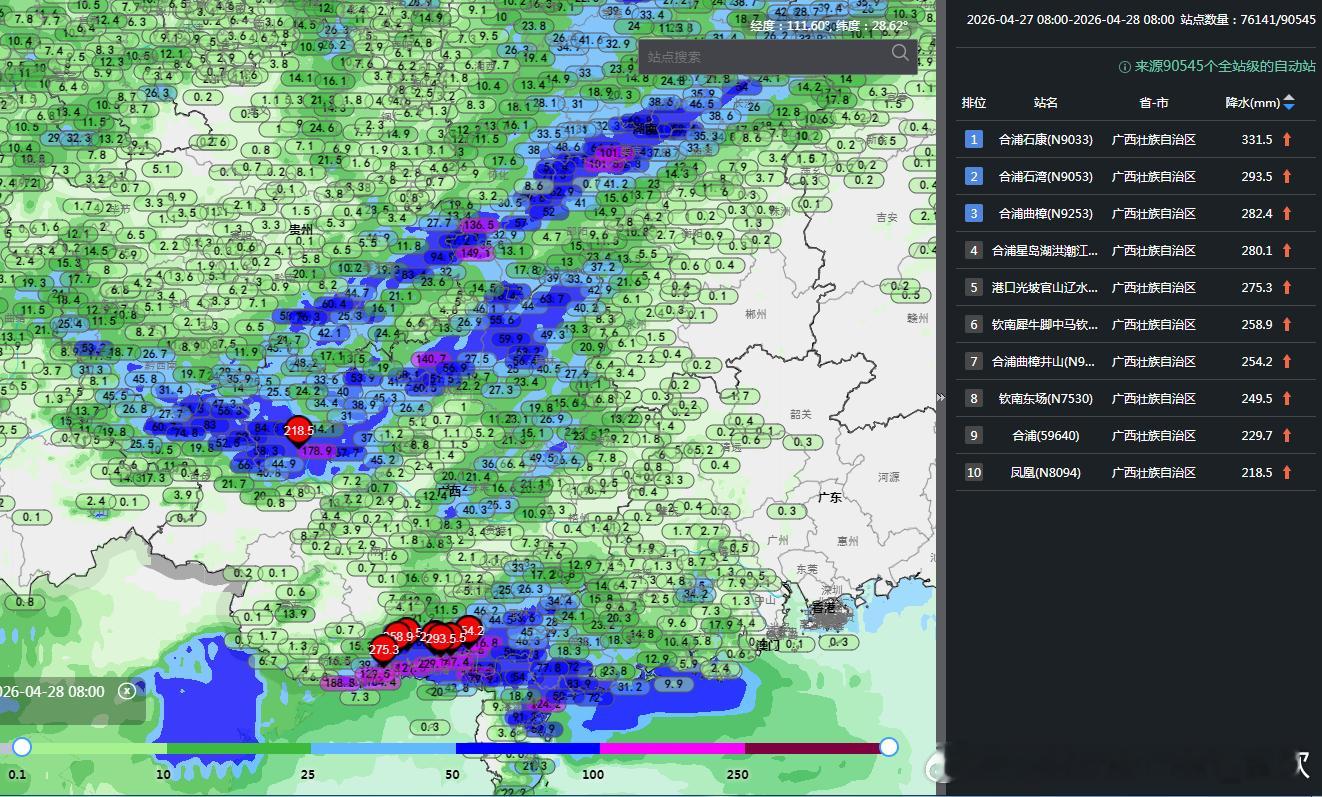Click the red up arrow for 合浦(59640)
1322x797 pixels.
click(1287, 436)
